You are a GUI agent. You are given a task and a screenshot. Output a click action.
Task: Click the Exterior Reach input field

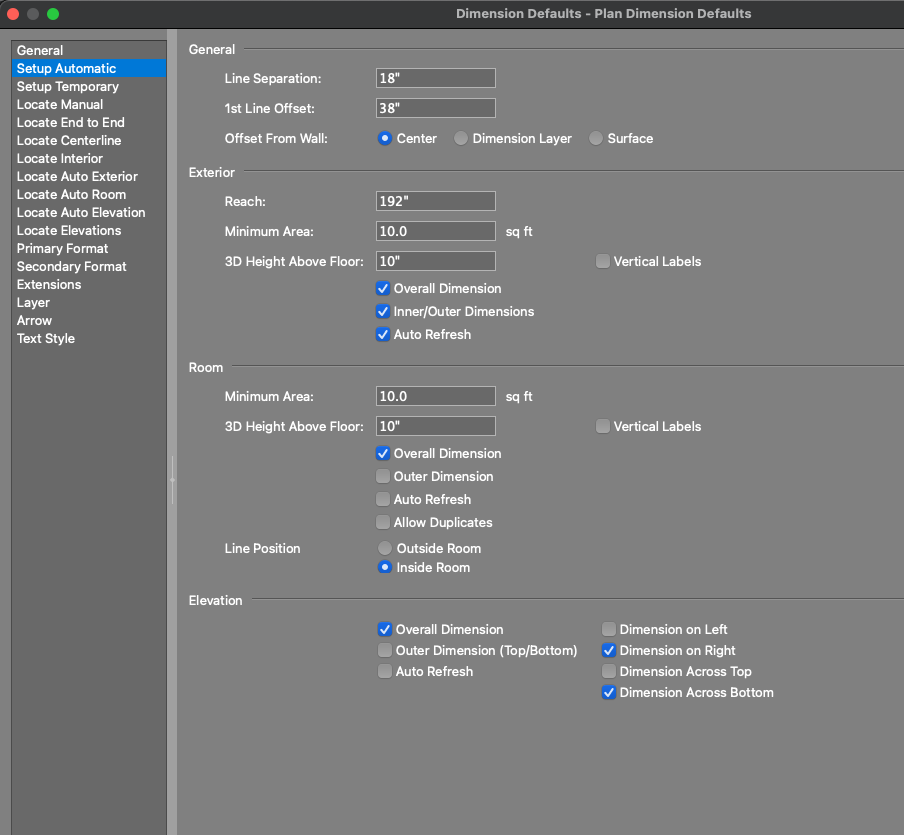click(435, 201)
